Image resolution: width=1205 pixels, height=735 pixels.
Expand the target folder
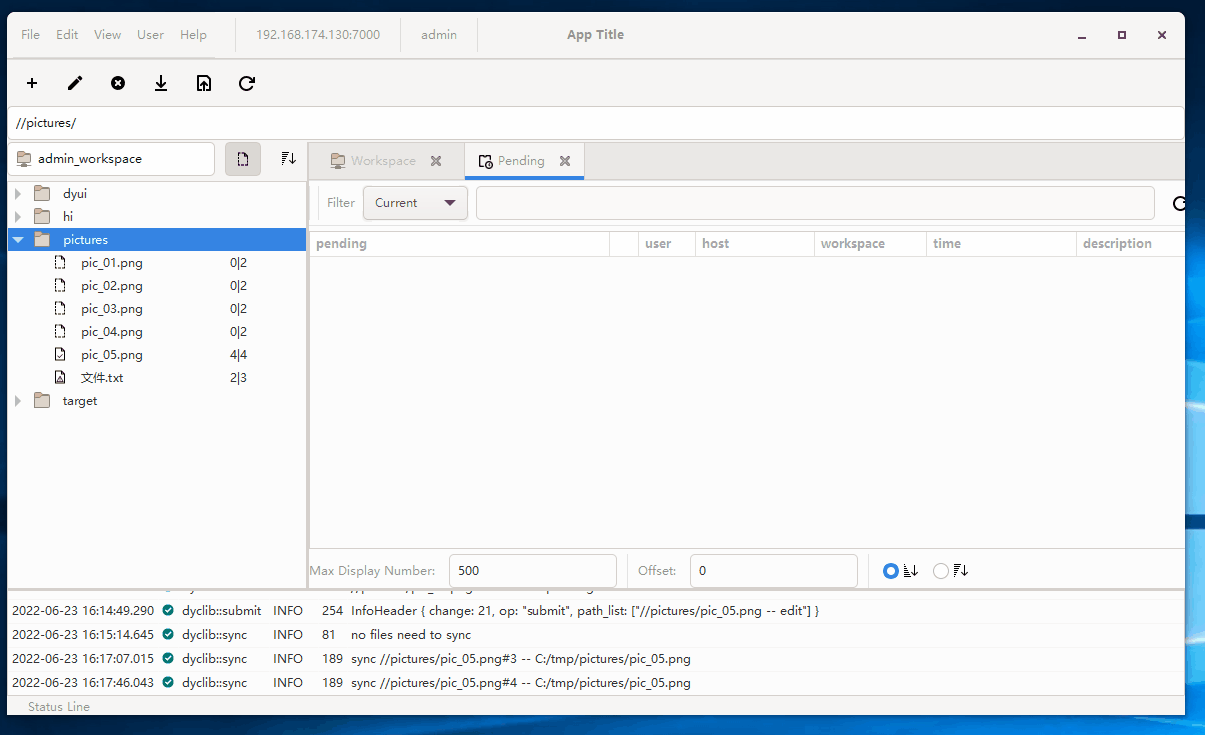18,401
